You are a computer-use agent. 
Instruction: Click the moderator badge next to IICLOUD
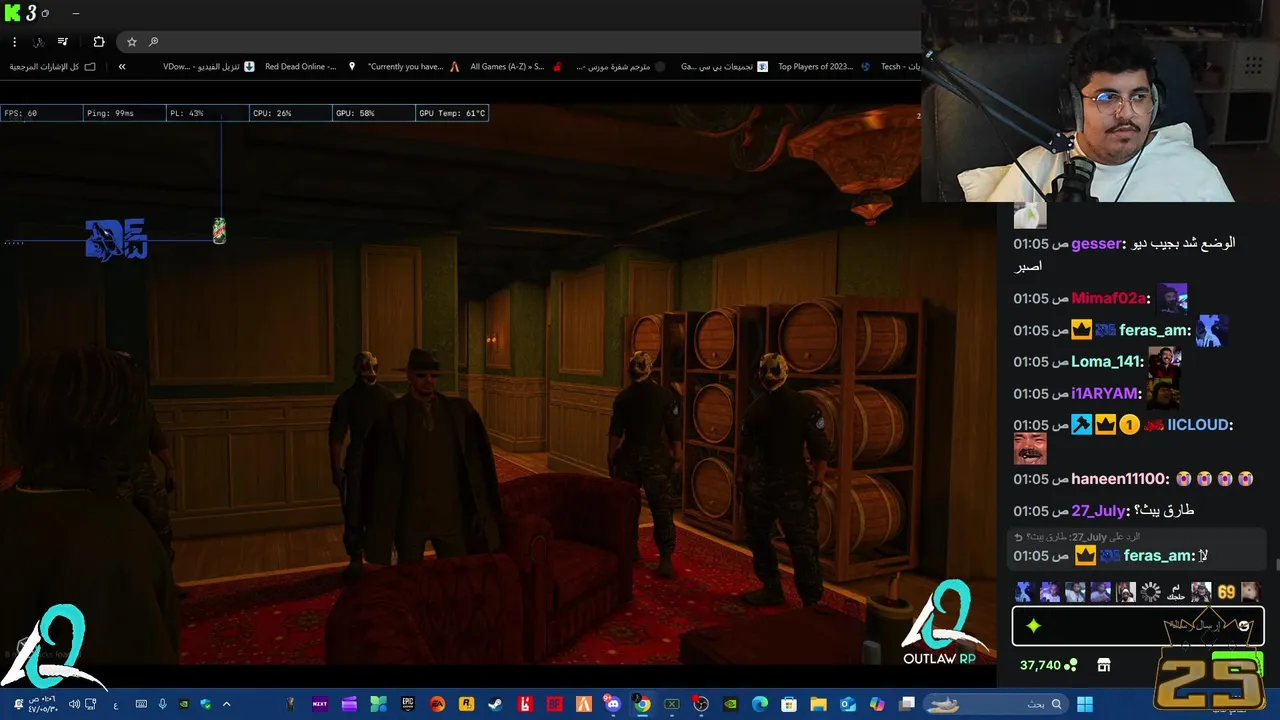point(1081,425)
